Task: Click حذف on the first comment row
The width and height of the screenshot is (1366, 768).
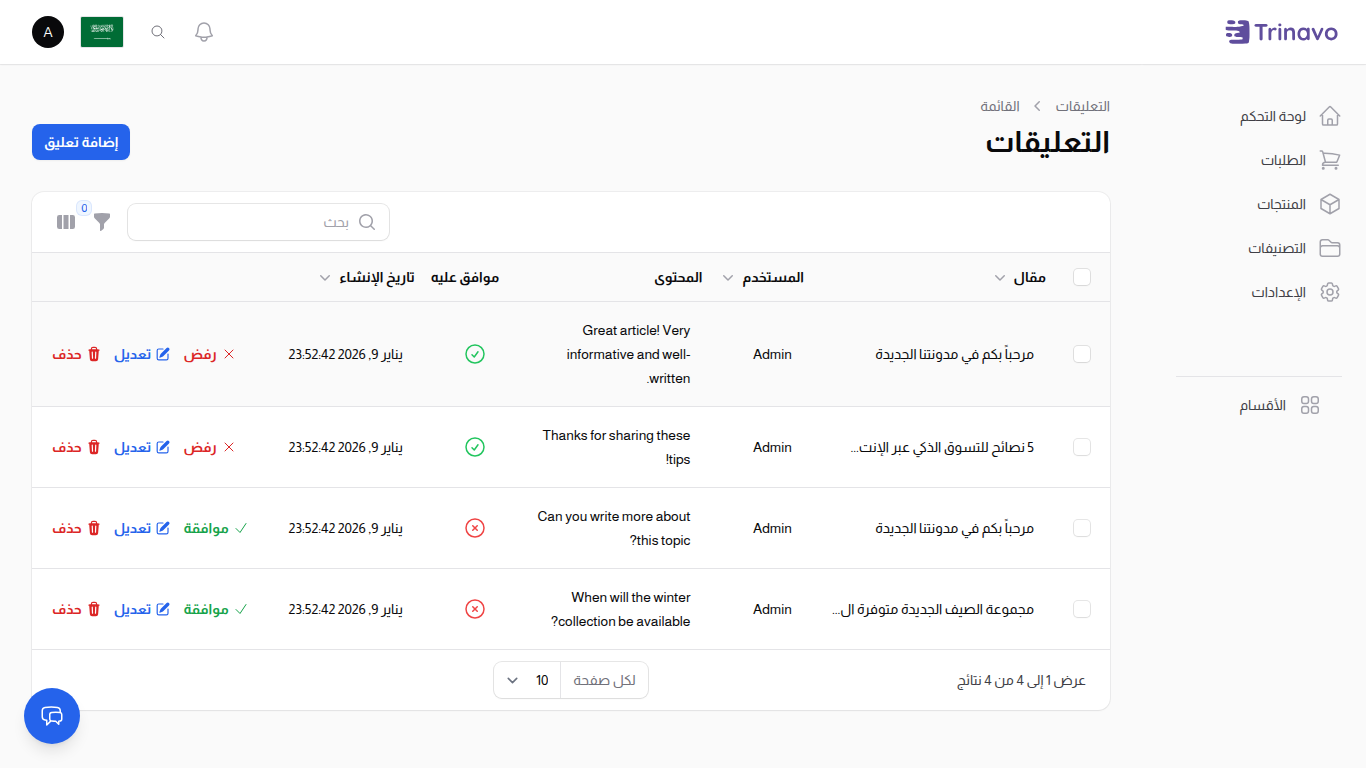Action: (x=77, y=354)
